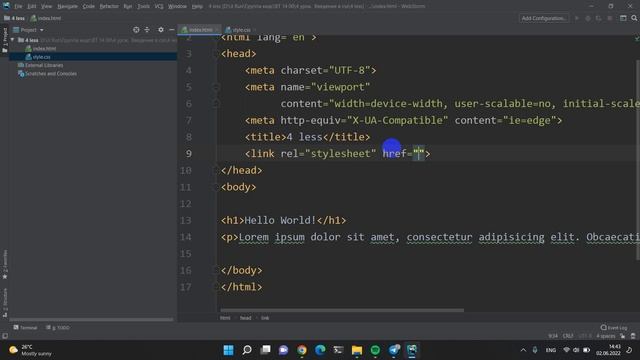Click the locate/select opened file icon

(x=136, y=30)
